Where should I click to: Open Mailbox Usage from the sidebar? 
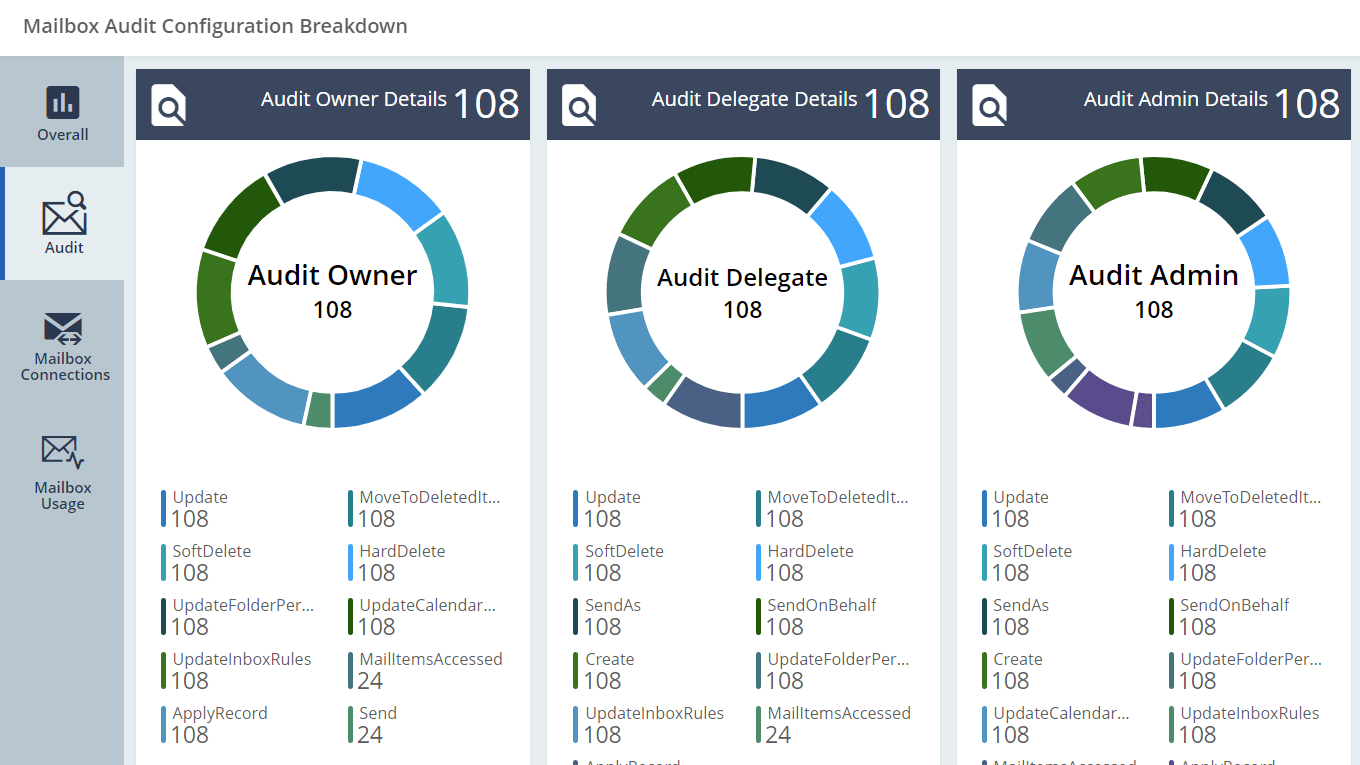tap(62, 470)
